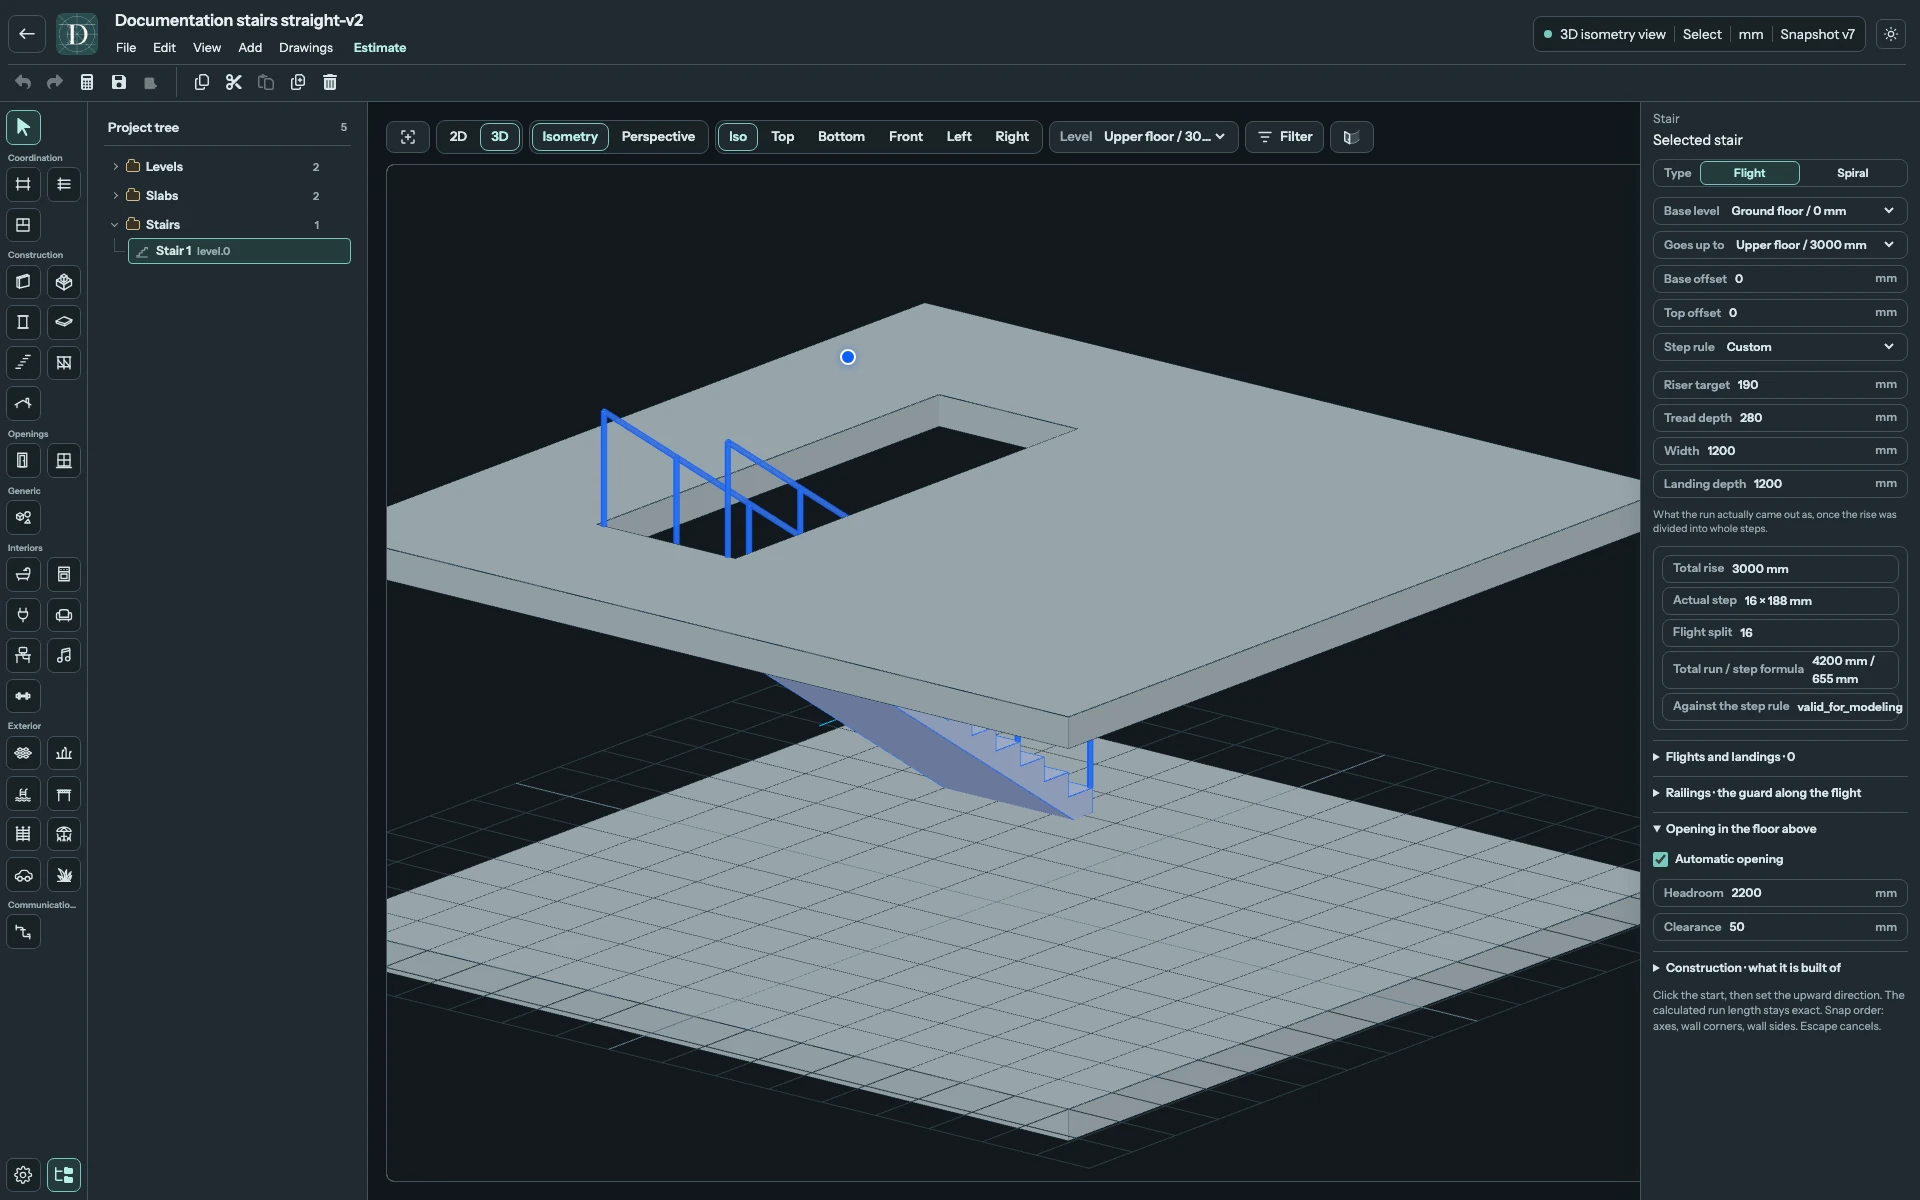Click the Headroom value field
The width and height of the screenshot is (1920, 1200).
click(x=1780, y=893)
